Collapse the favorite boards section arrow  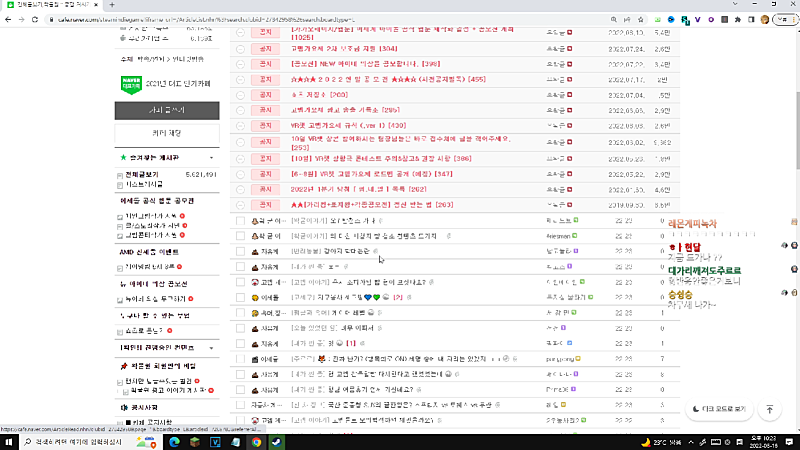[x=211, y=158]
